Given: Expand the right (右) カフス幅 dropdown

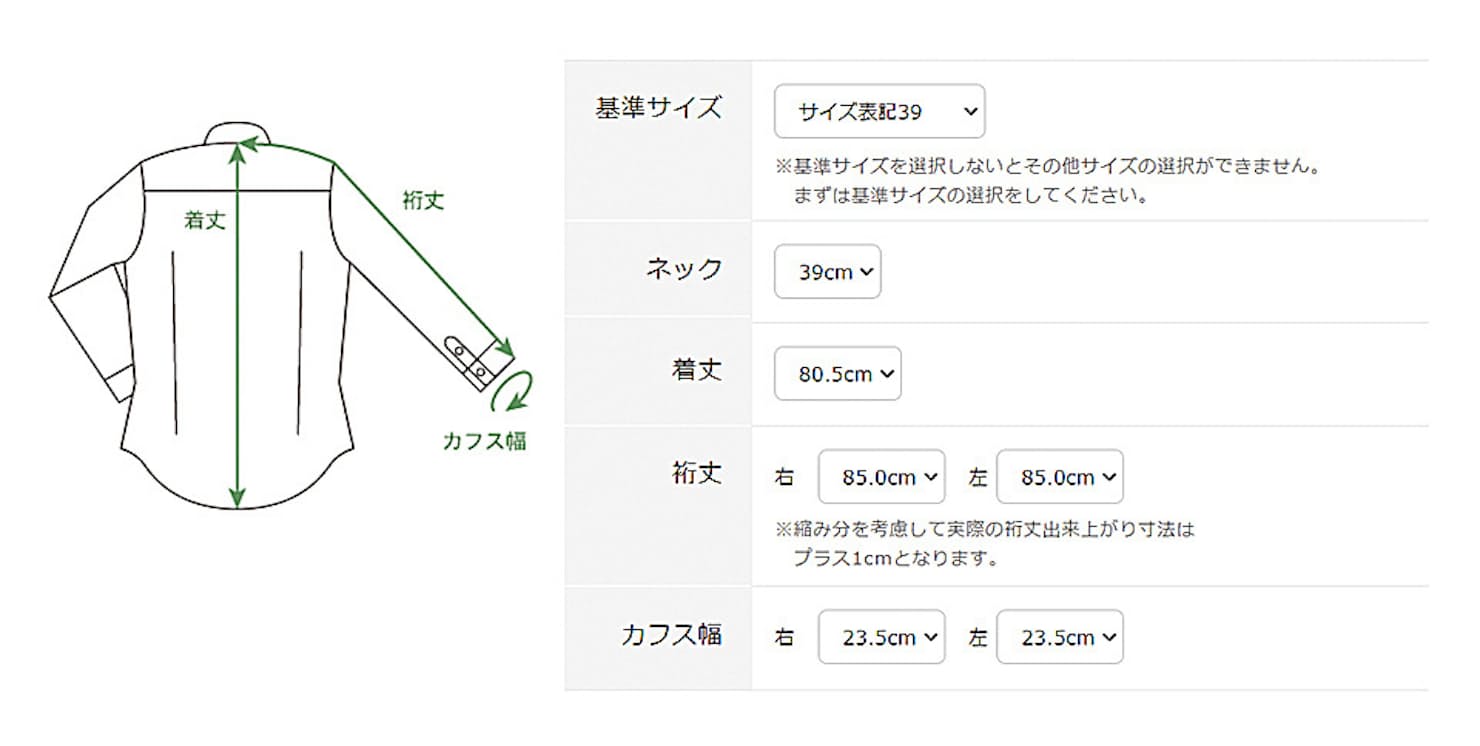Looking at the screenshot, I should (880, 637).
